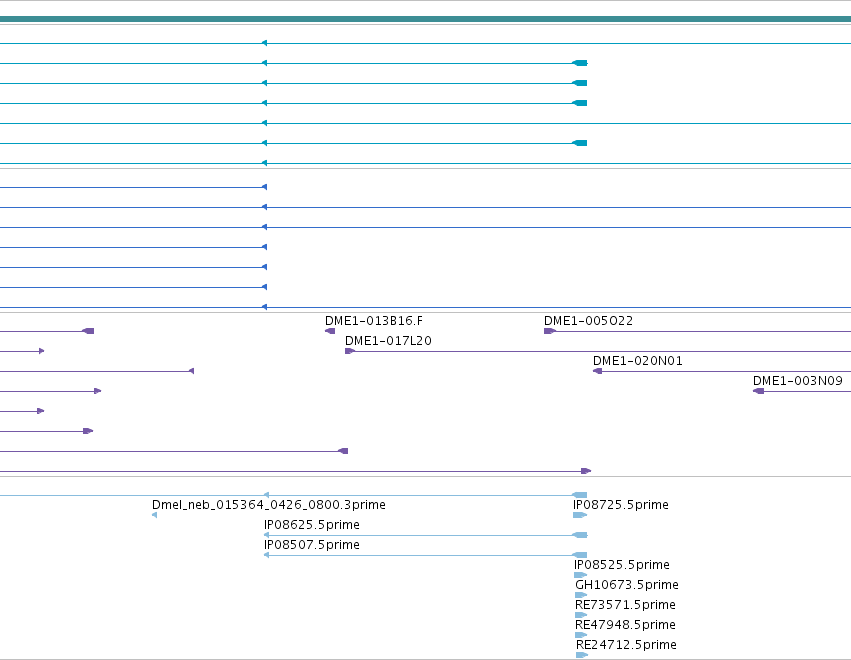This screenshot has width=851, height=660.
Task: Click the IP08525.5prime label
Action: coord(622,565)
